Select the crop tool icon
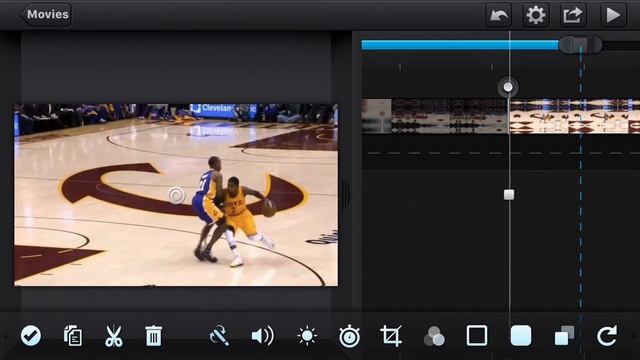Screen dimensions: 640x360 click(391, 336)
